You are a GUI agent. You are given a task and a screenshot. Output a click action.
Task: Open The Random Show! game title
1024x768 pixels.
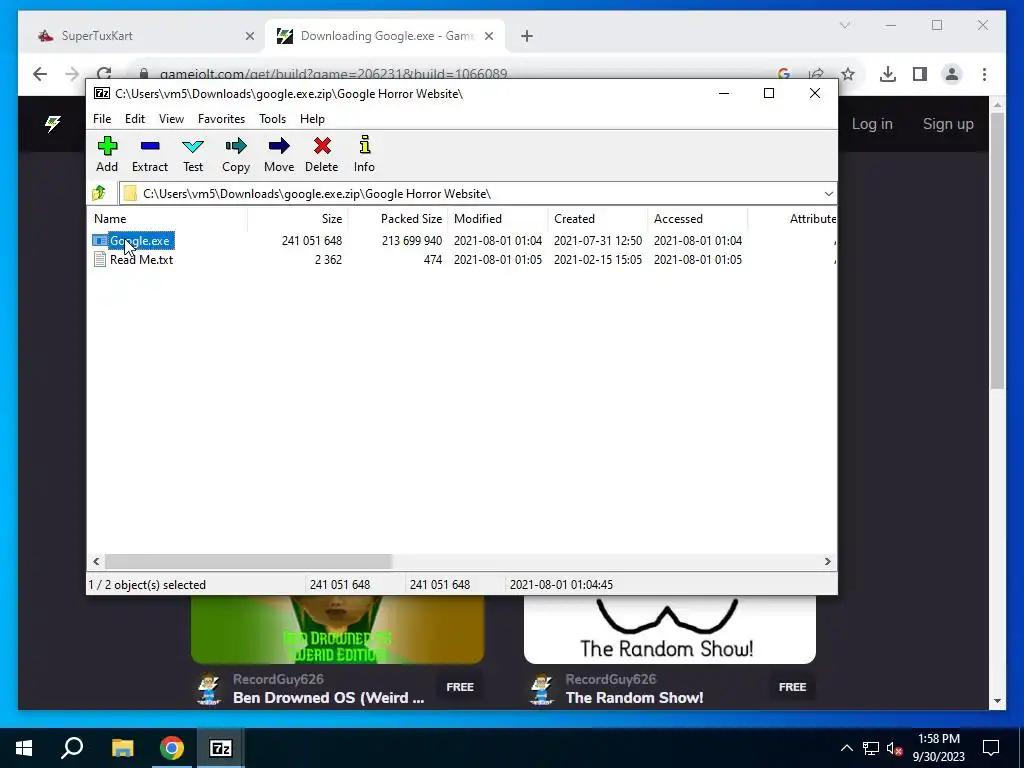(x=634, y=697)
